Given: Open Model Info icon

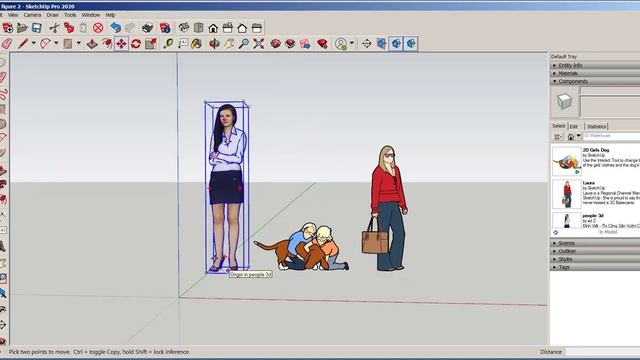Looking at the screenshot, I should (x=165, y=28).
